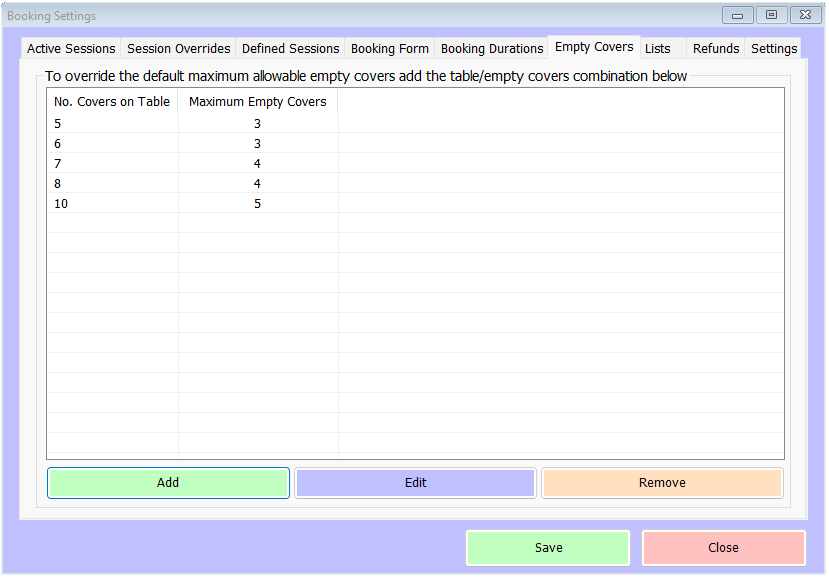Click the red Close button
Viewport: 829px width, 577px height.
click(x=723, y=548)
